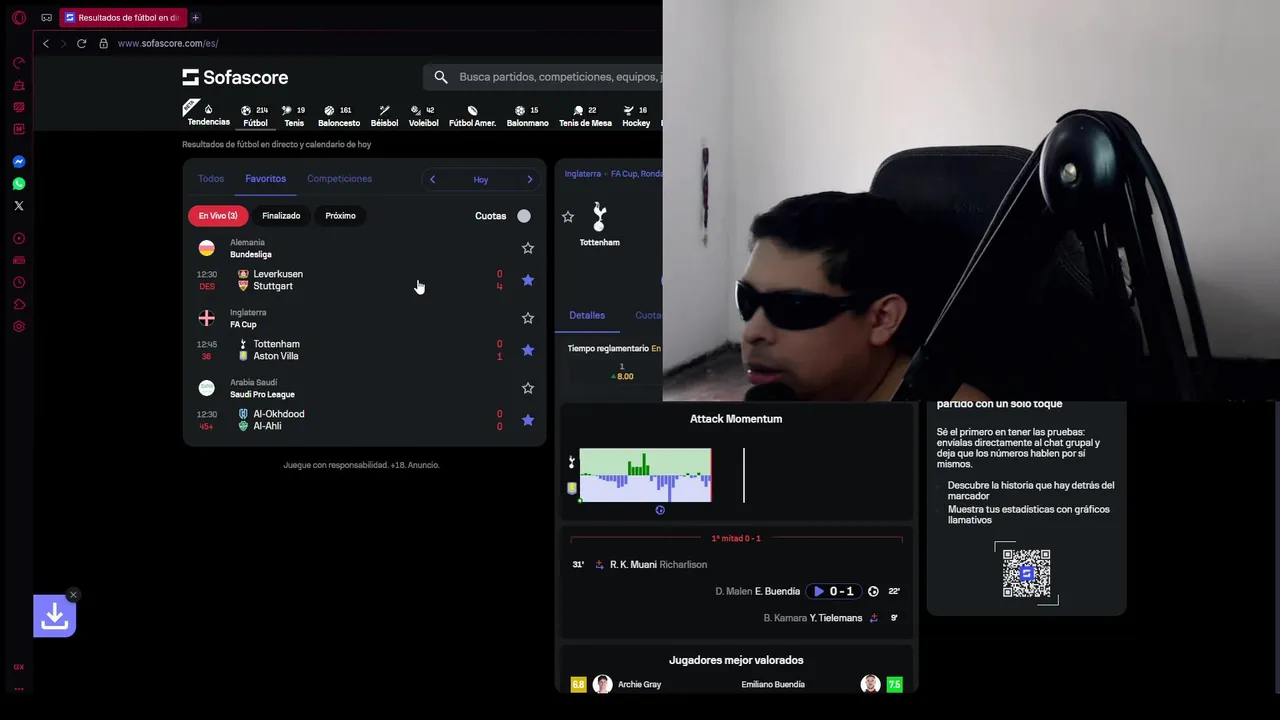This screenshot has height=720, width=1280.
Task: Select the Fútbol sport category
Action: (256, 116)
